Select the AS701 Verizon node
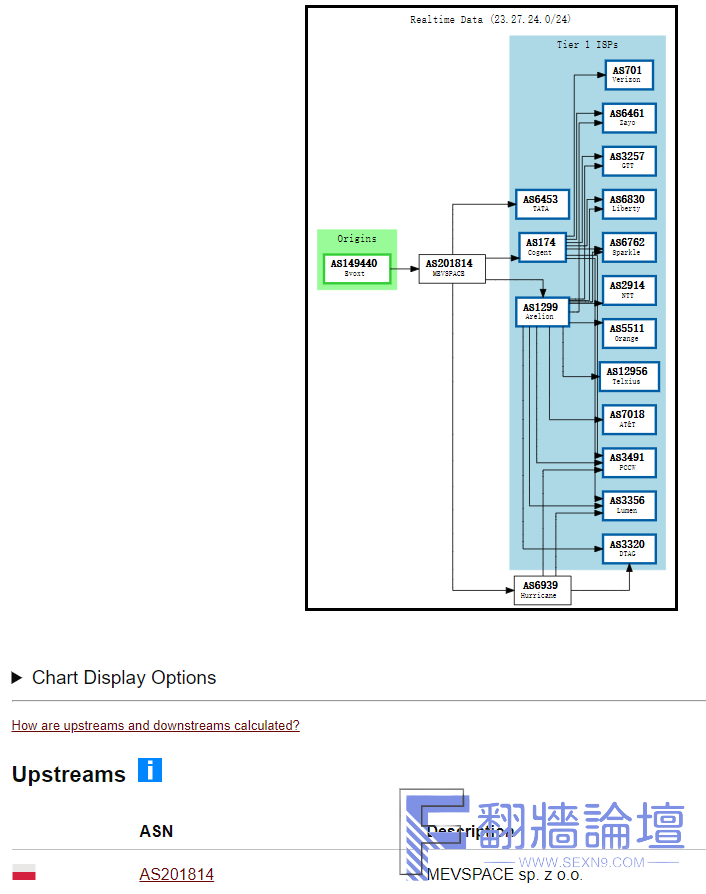Screen dimensions: 706x894 [x=629, y=75]
